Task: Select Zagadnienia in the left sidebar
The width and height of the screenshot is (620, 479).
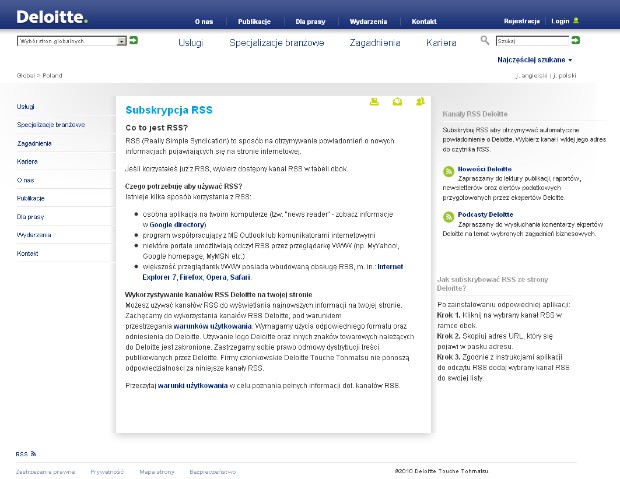Action: pyautogui.click(x=34, y=143)
